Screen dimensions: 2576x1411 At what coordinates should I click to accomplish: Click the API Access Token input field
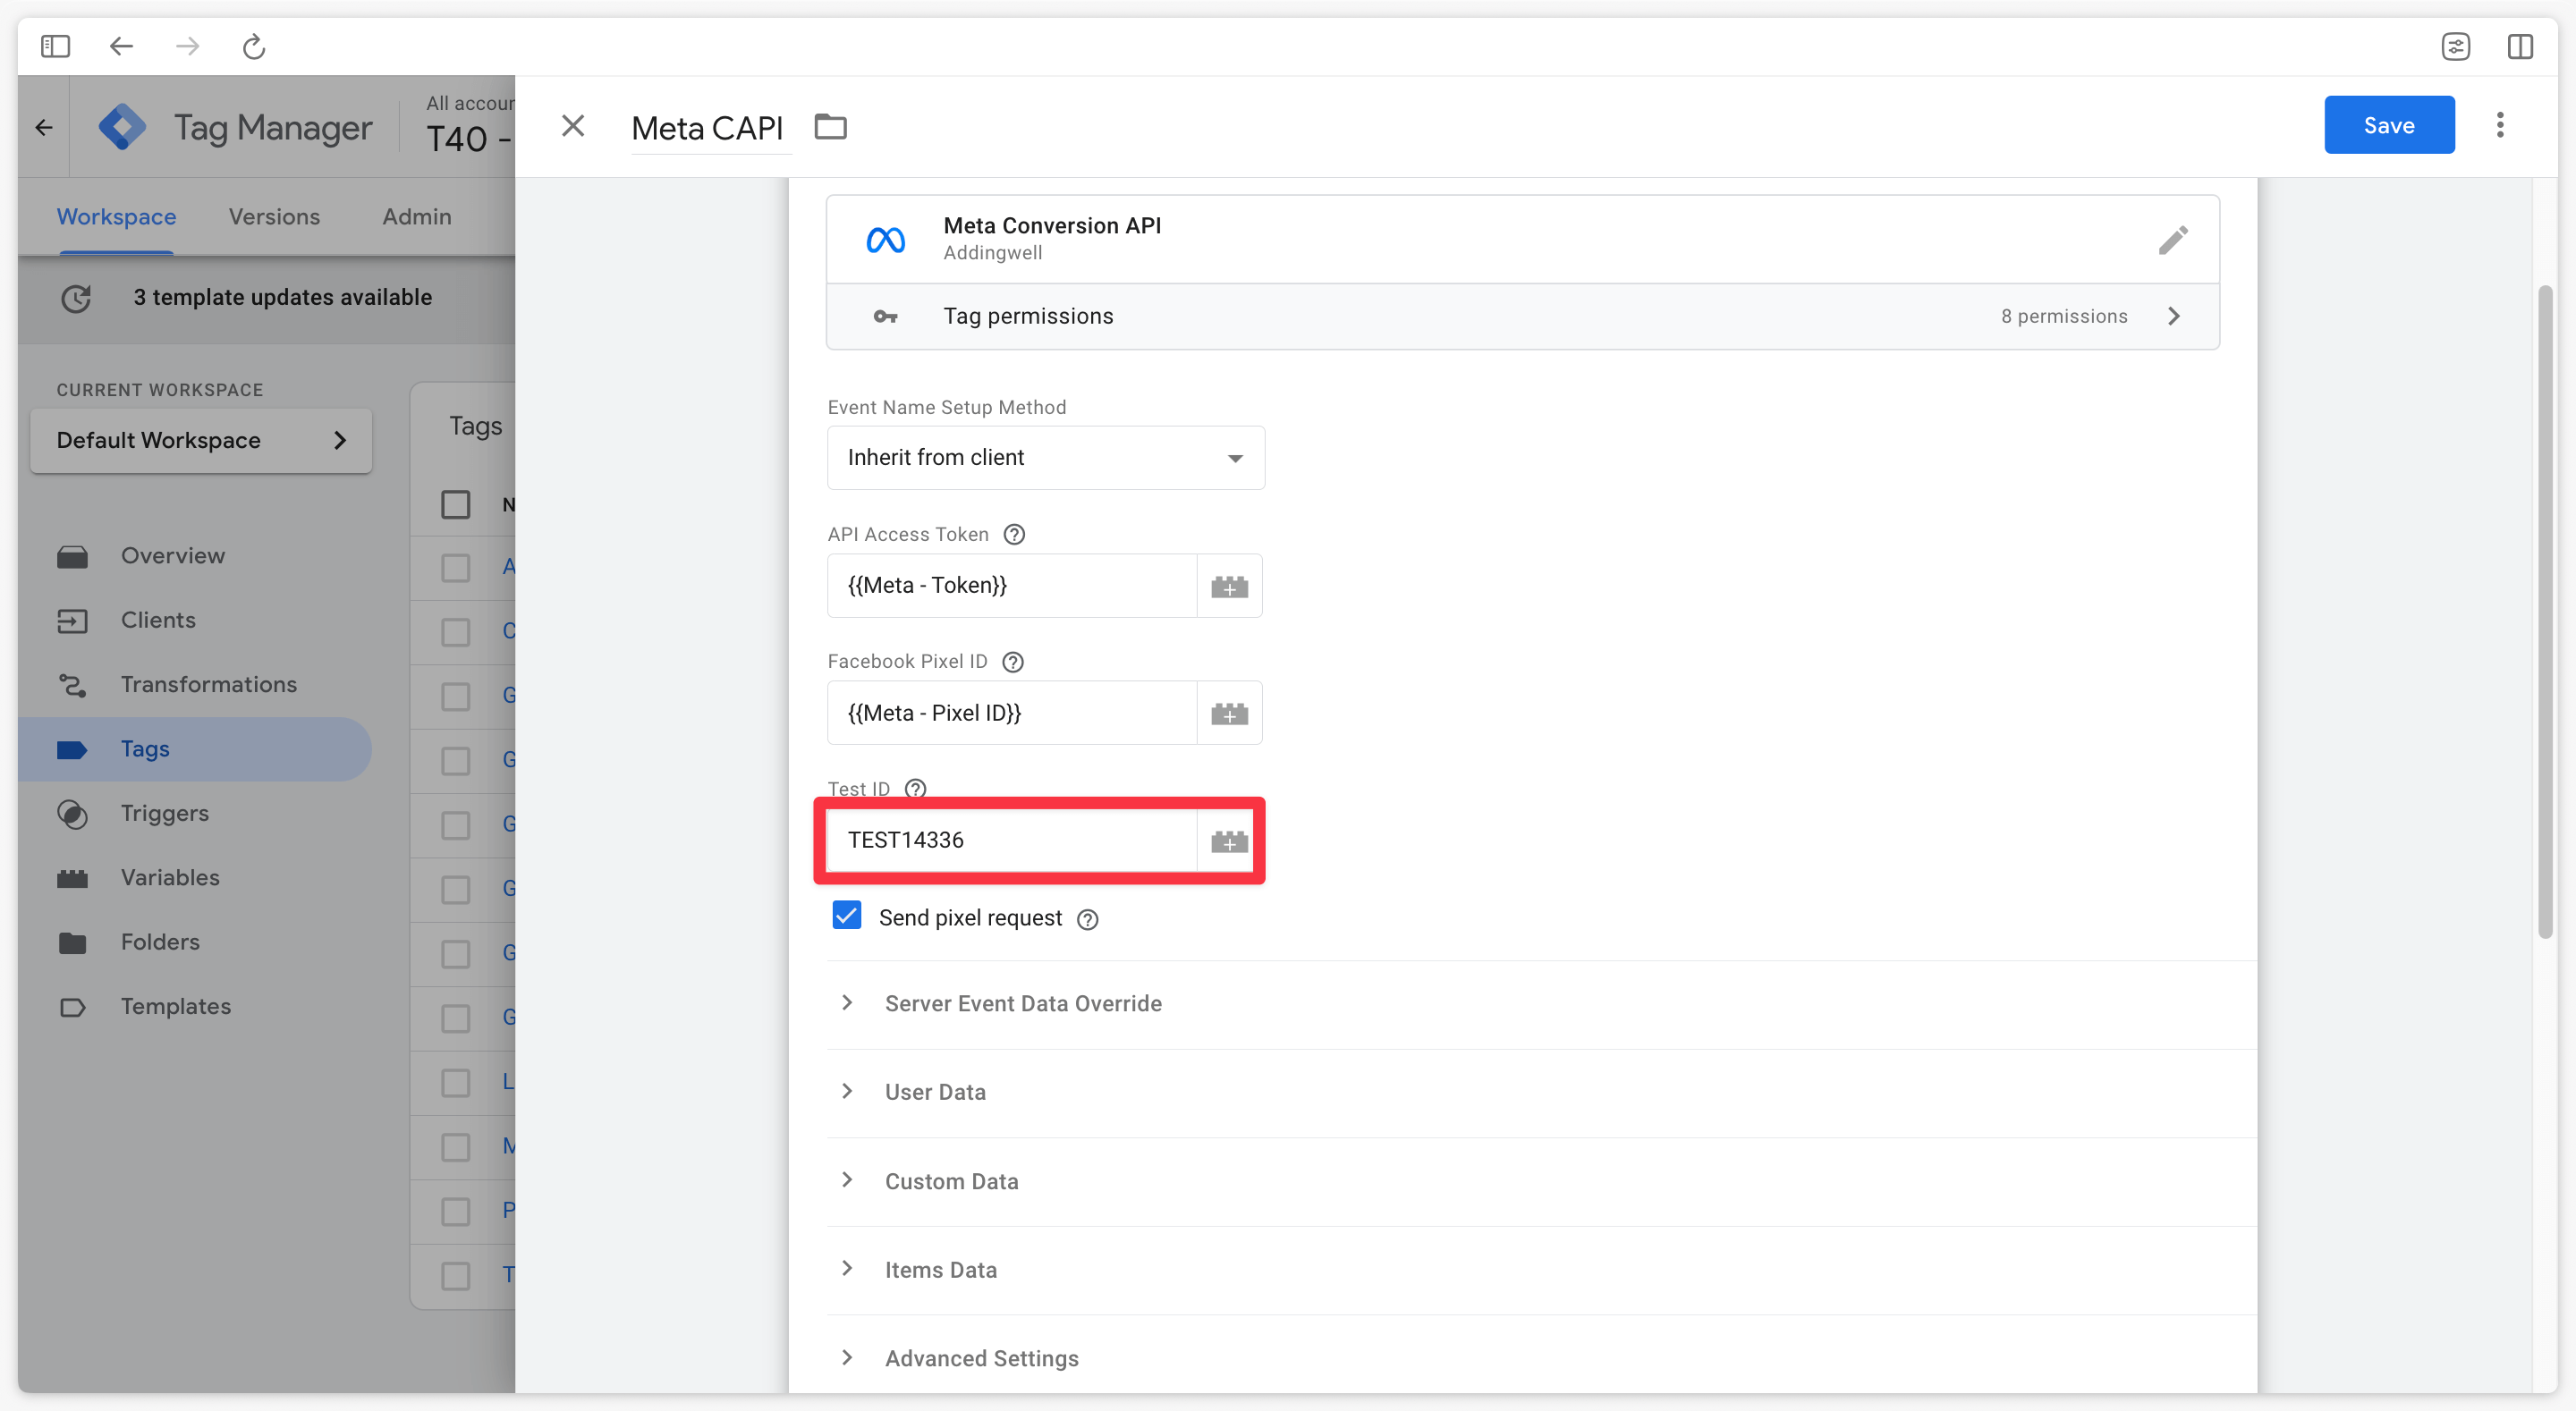(x=1012, y=586)
